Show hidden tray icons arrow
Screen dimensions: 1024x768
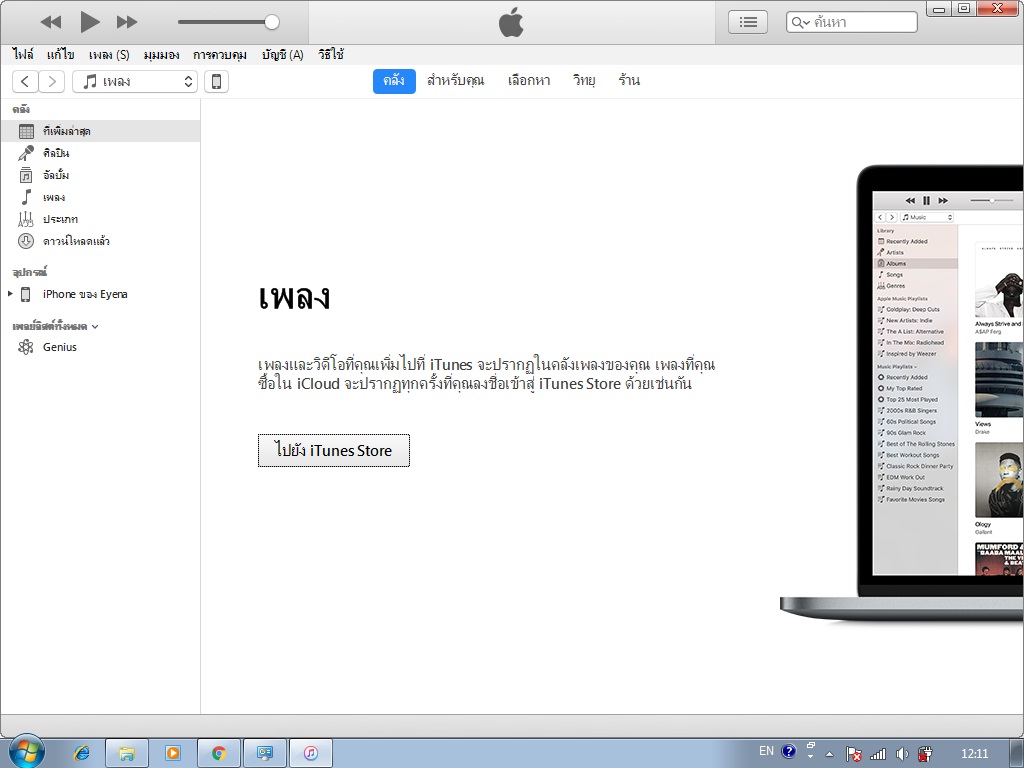pyautogui.click(x=829, y=754)
